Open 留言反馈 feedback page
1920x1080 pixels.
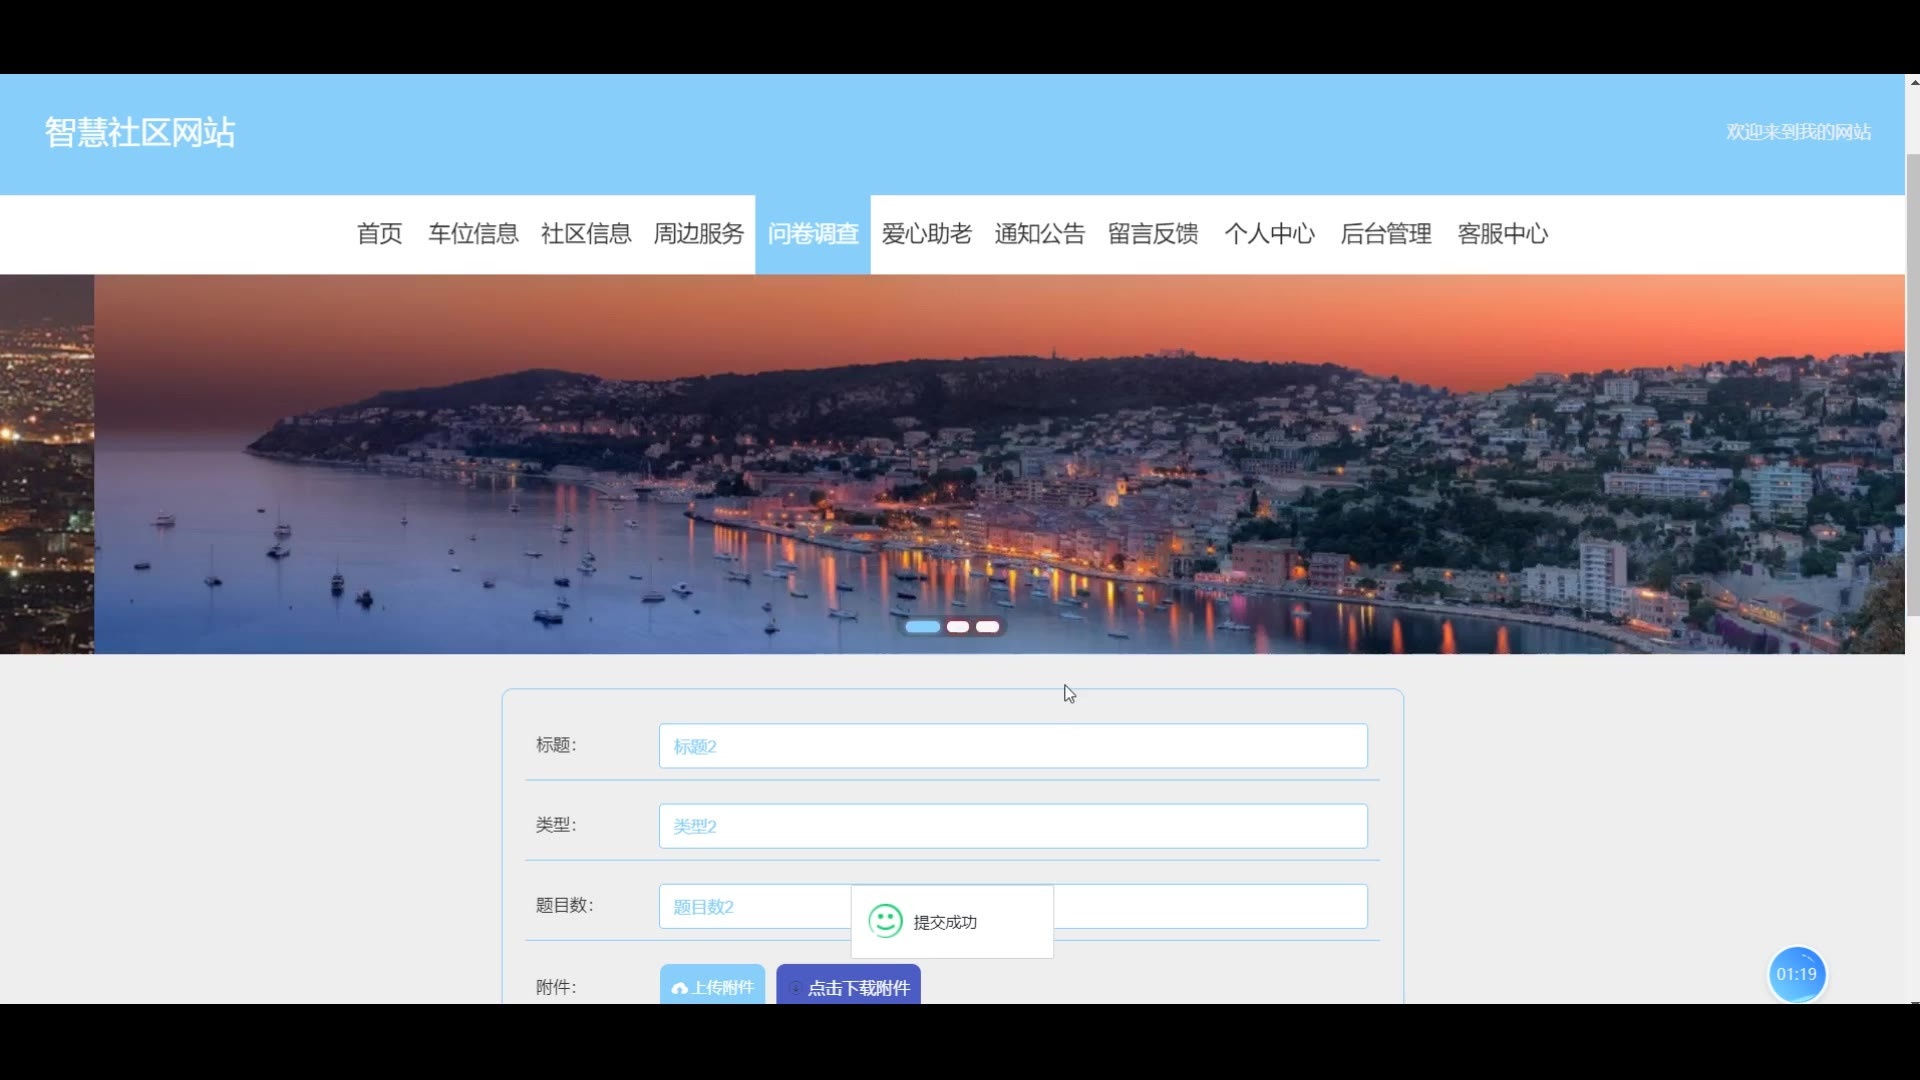pyautogui.click(x=1152, y=234)
